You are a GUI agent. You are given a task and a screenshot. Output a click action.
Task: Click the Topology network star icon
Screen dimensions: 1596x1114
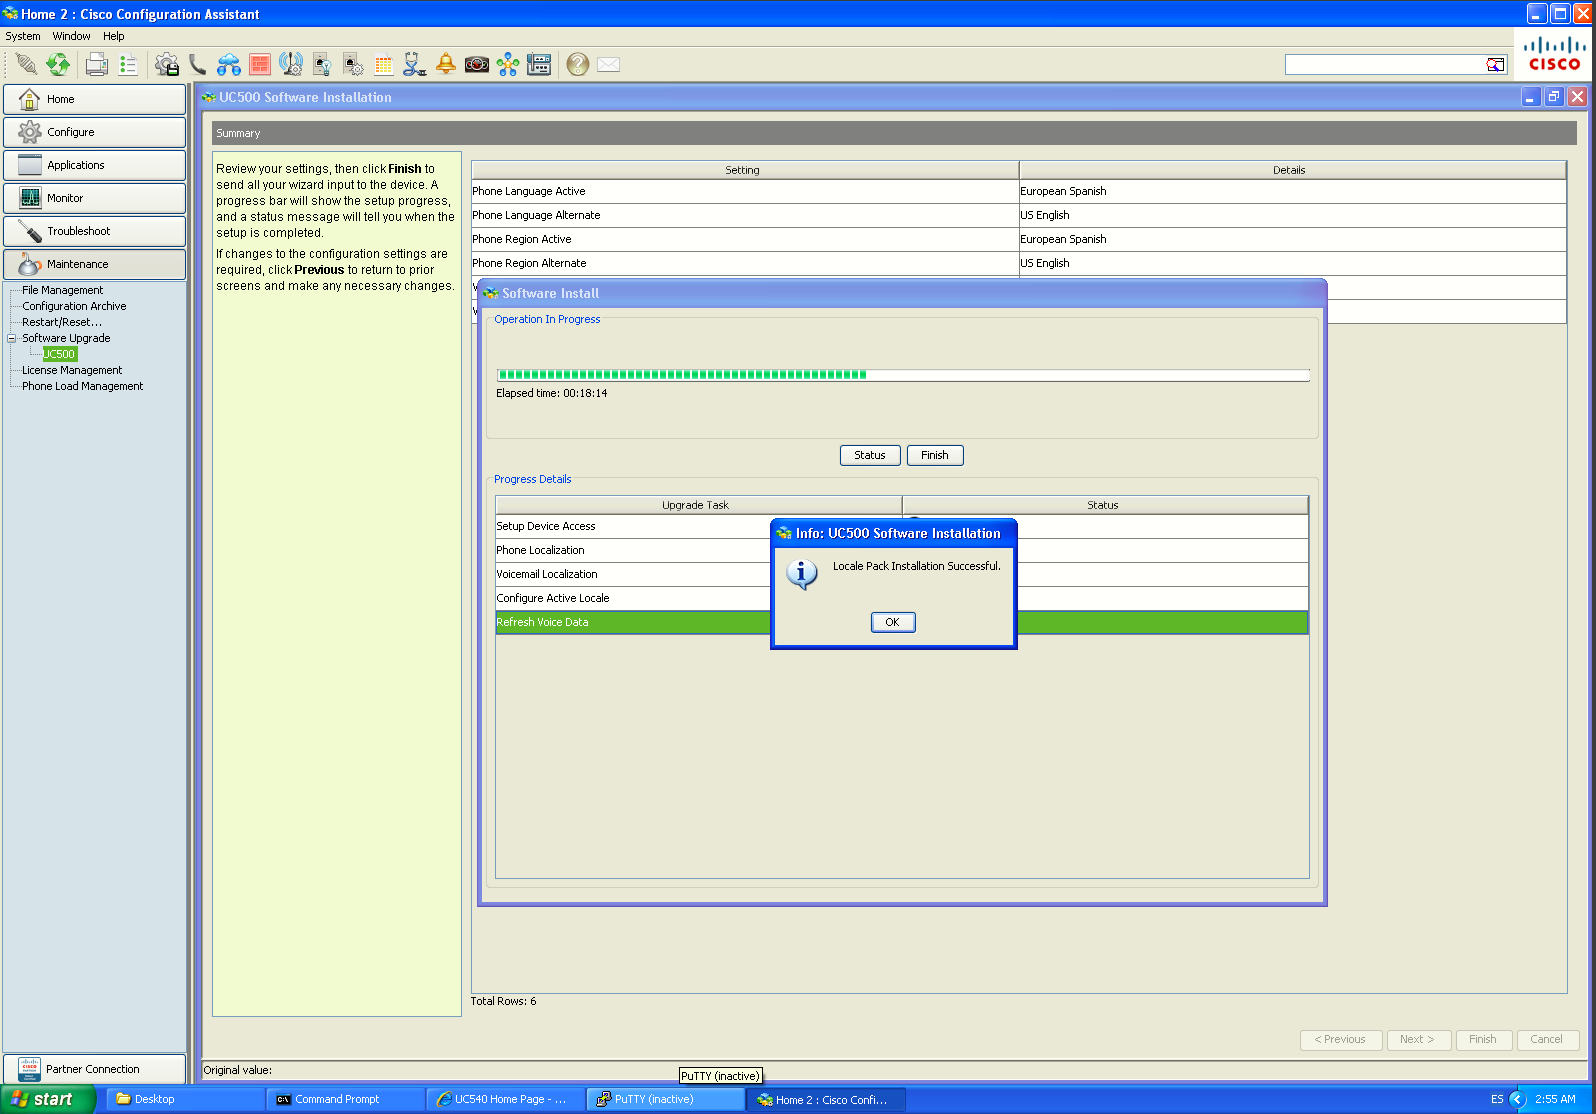(x=508, y=65)
